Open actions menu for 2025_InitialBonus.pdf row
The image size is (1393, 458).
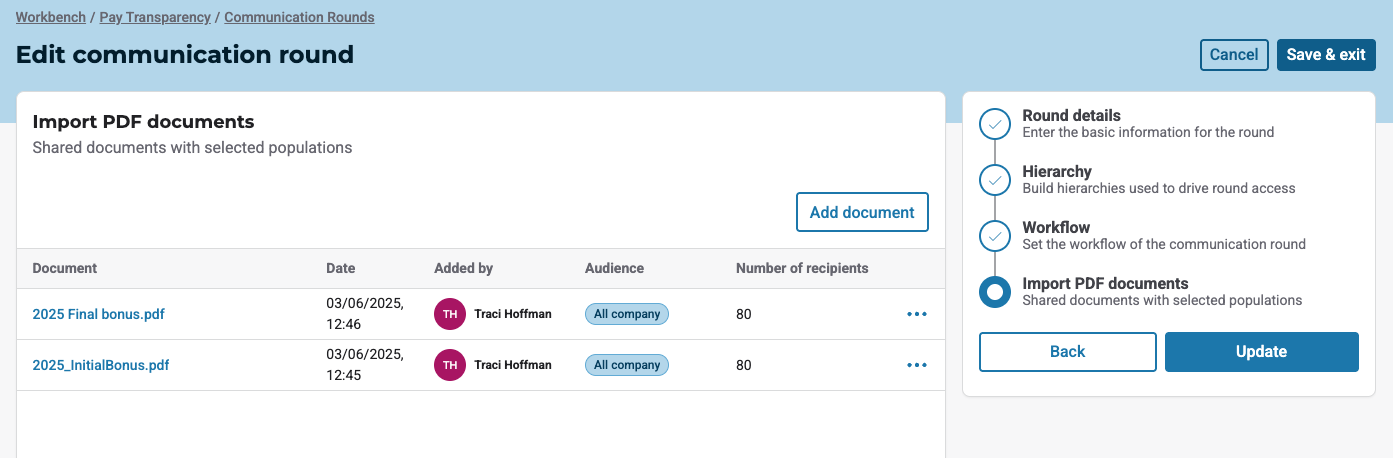click(x=917, y=365)
